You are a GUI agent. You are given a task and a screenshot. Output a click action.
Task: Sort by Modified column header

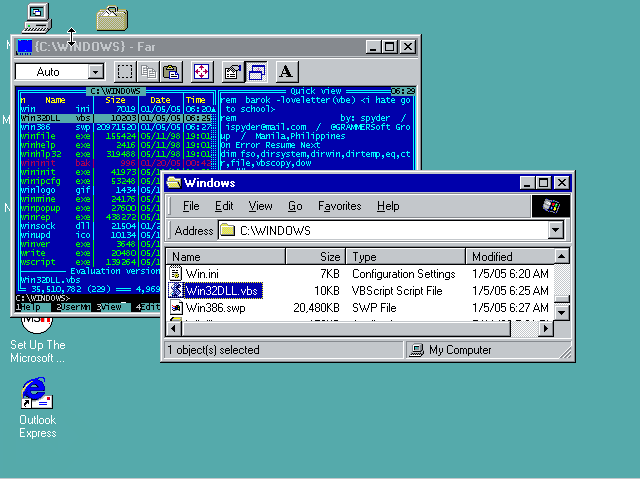pyautogui.click(x=510, y=257)
